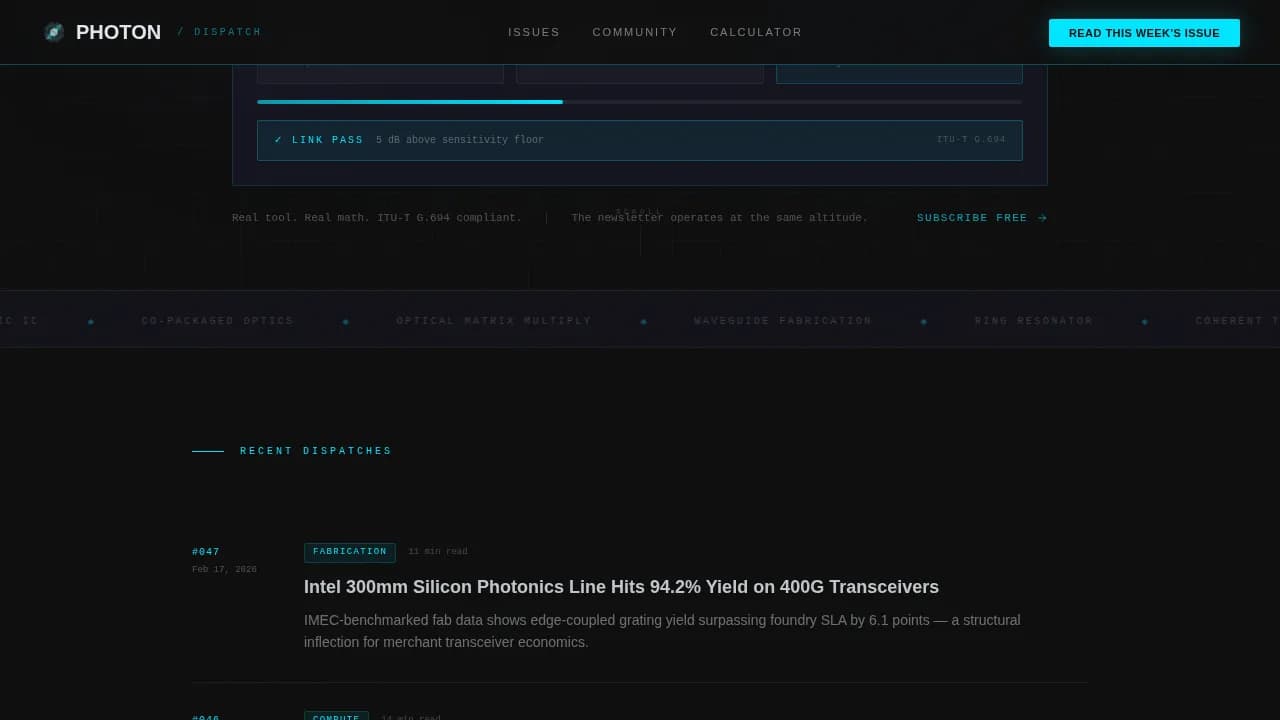Click the arrow icon after Subscribe Free
Screen dimensions: 1280x720
click(1042, 218)
